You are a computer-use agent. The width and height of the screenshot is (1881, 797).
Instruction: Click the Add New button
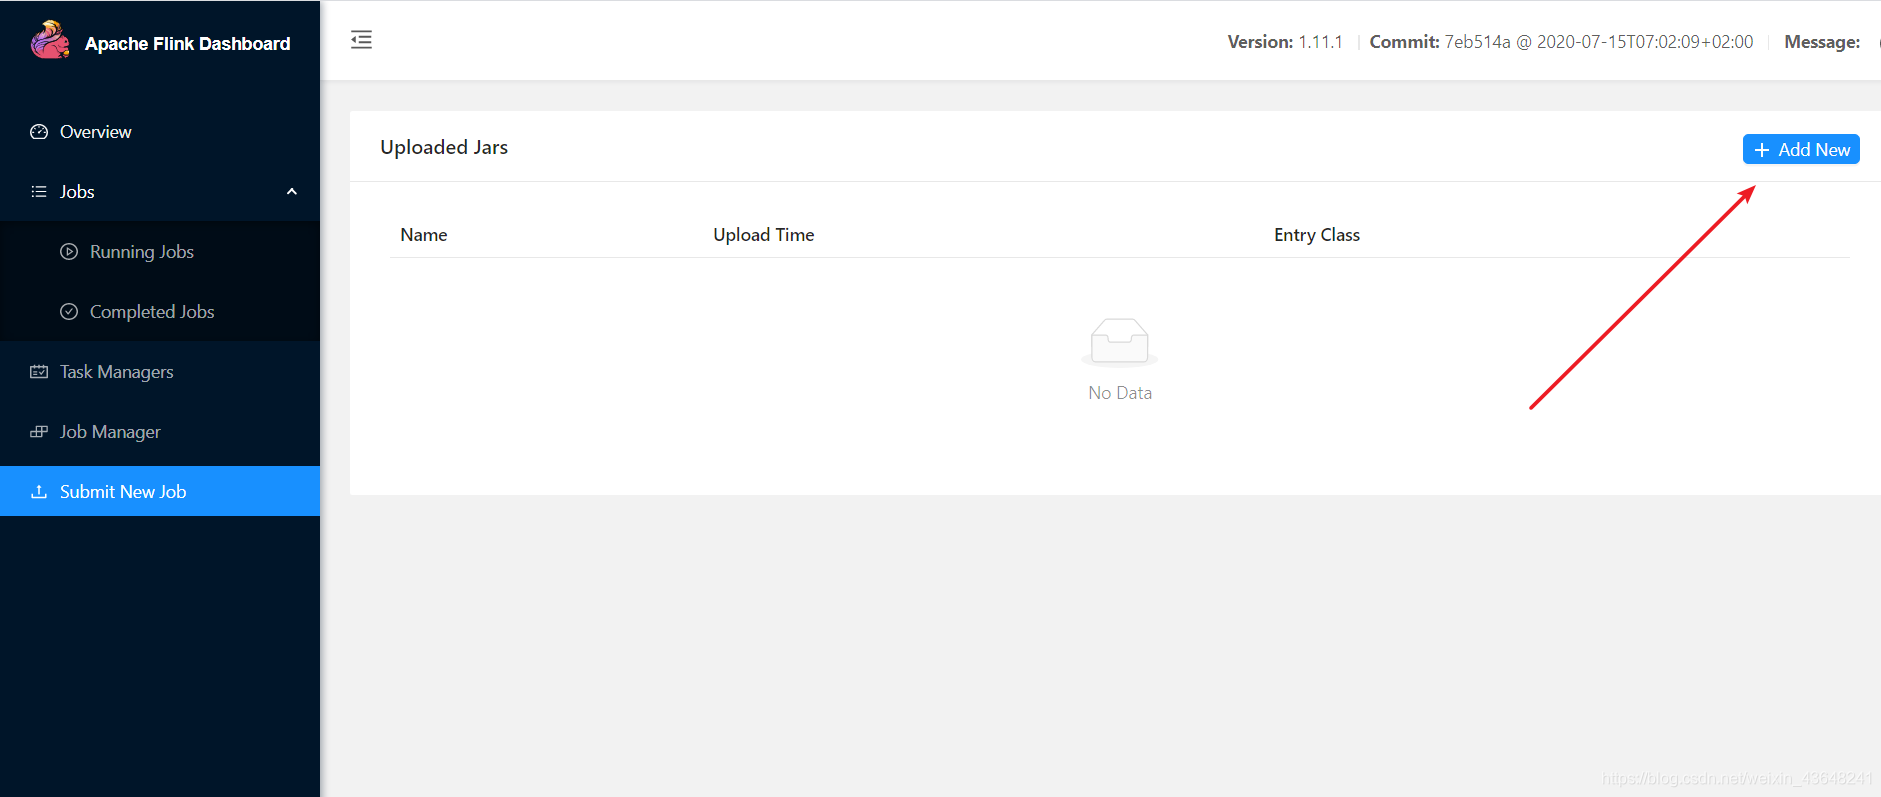1801,149
